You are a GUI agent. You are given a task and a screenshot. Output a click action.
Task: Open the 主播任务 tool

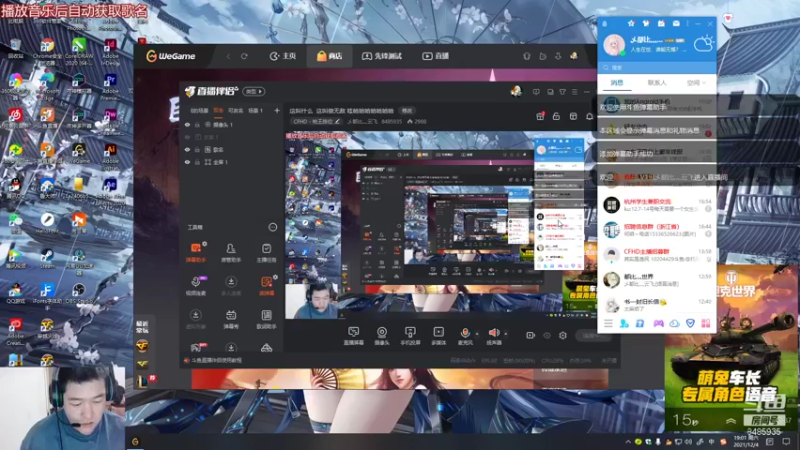point(266,252)
